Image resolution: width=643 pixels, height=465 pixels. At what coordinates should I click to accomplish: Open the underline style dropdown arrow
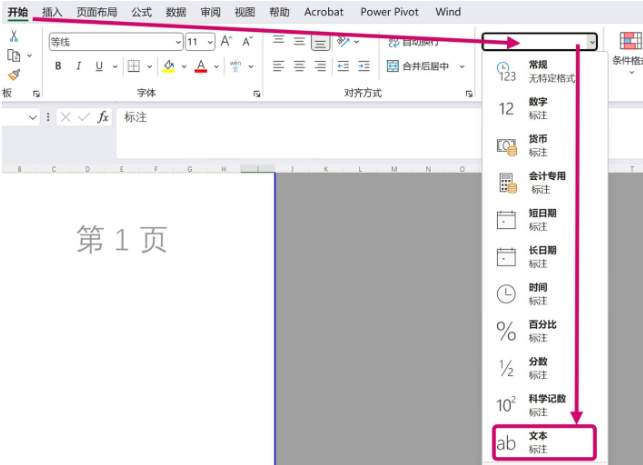[115, 66]
